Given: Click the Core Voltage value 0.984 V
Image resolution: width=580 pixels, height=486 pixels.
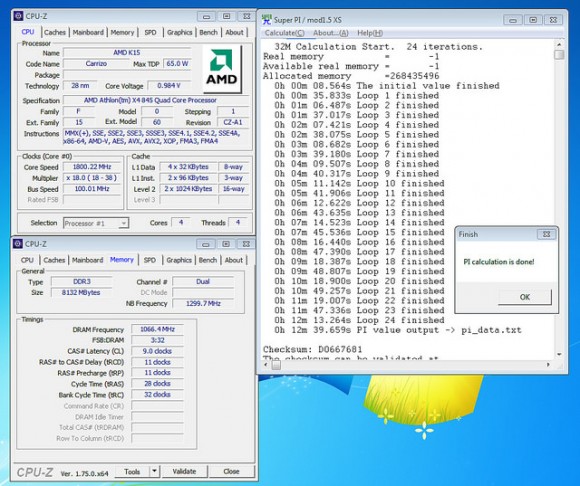Looking at the screenshot, I should click(x=169, y=86).
